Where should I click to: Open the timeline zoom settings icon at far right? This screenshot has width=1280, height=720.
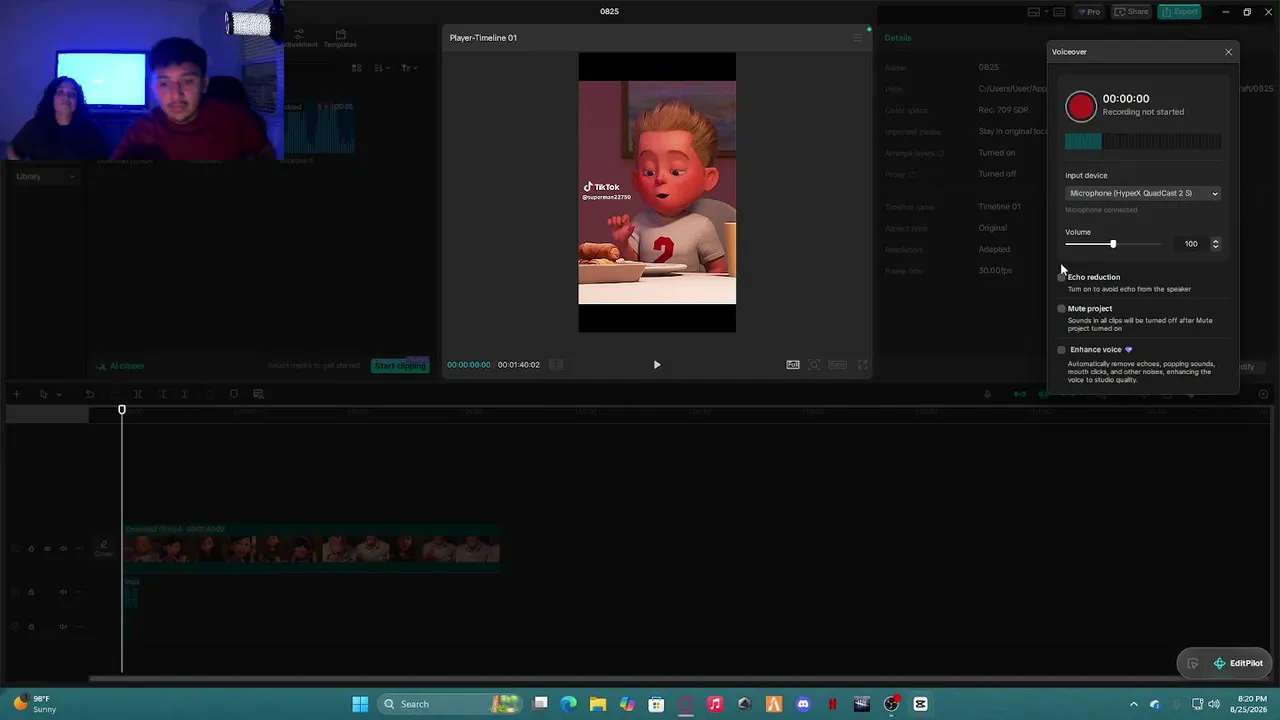(1264, 394)
